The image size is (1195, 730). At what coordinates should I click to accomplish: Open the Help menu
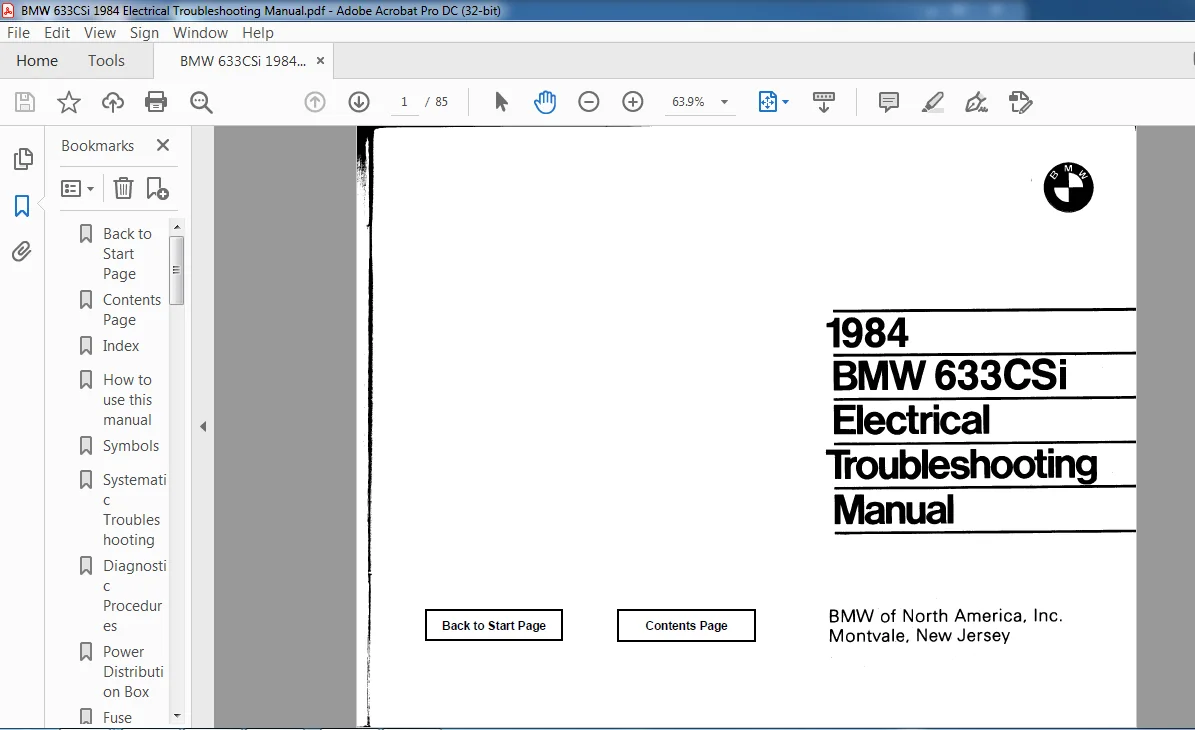(x=258, y=33)
